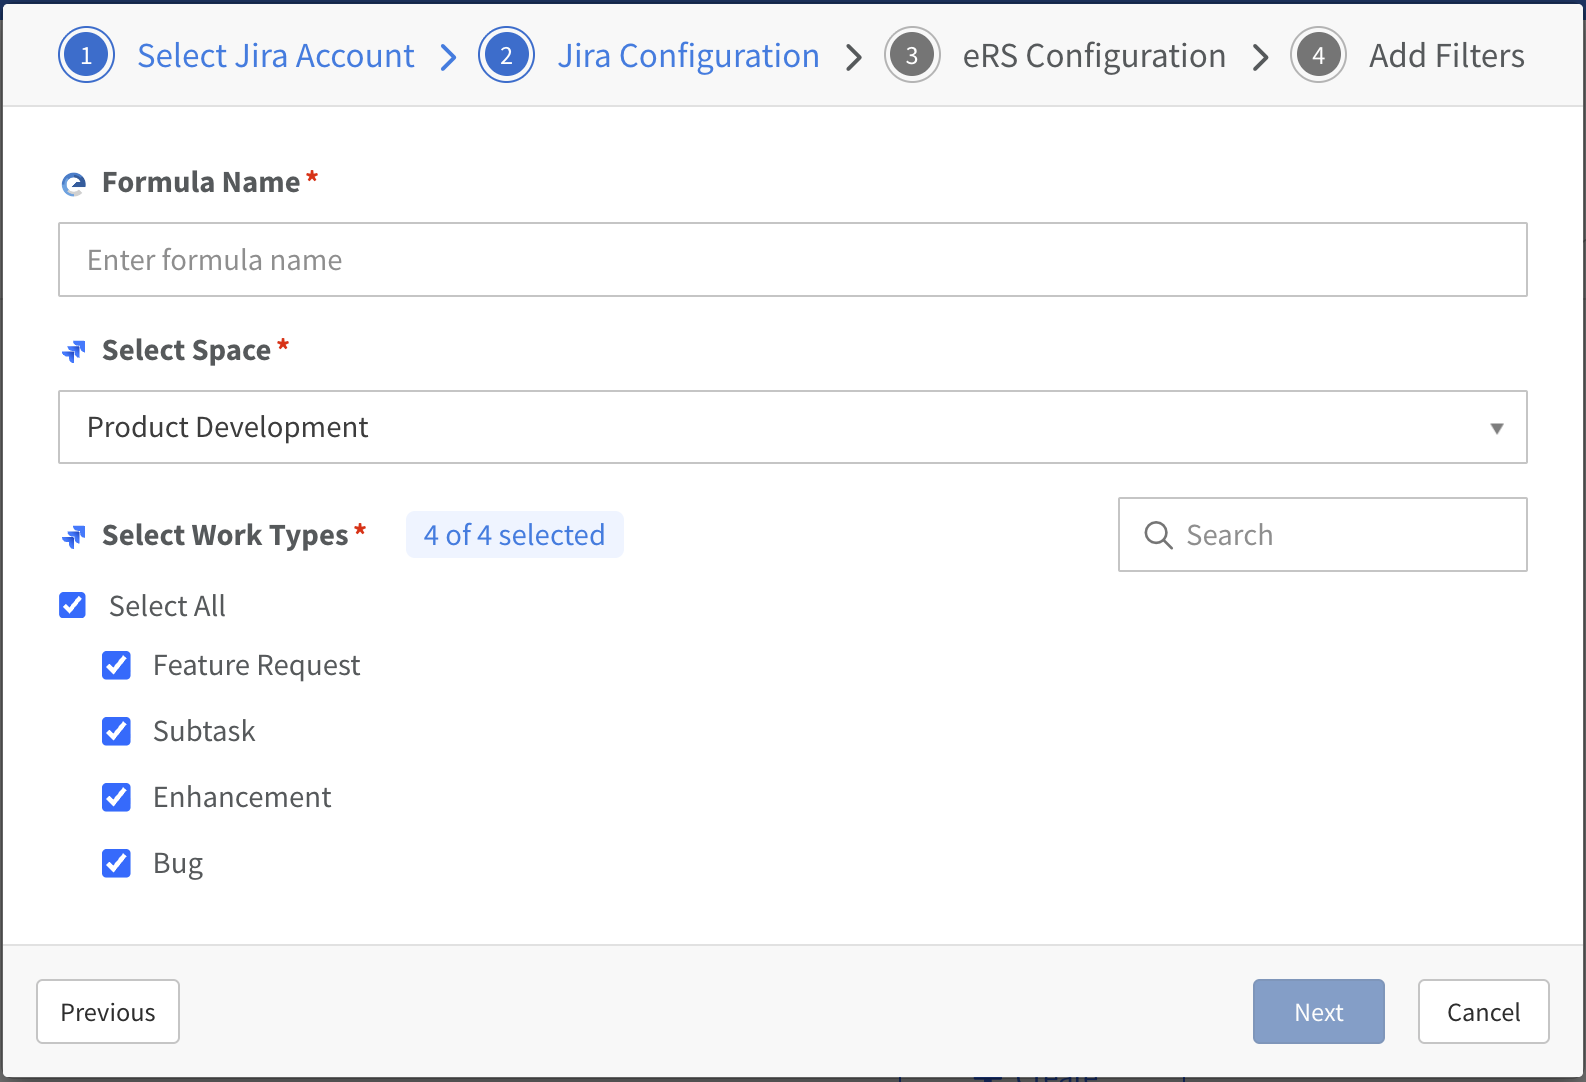
Task: Click chevron after Jira Configuration step
Action: pos(854,57)
